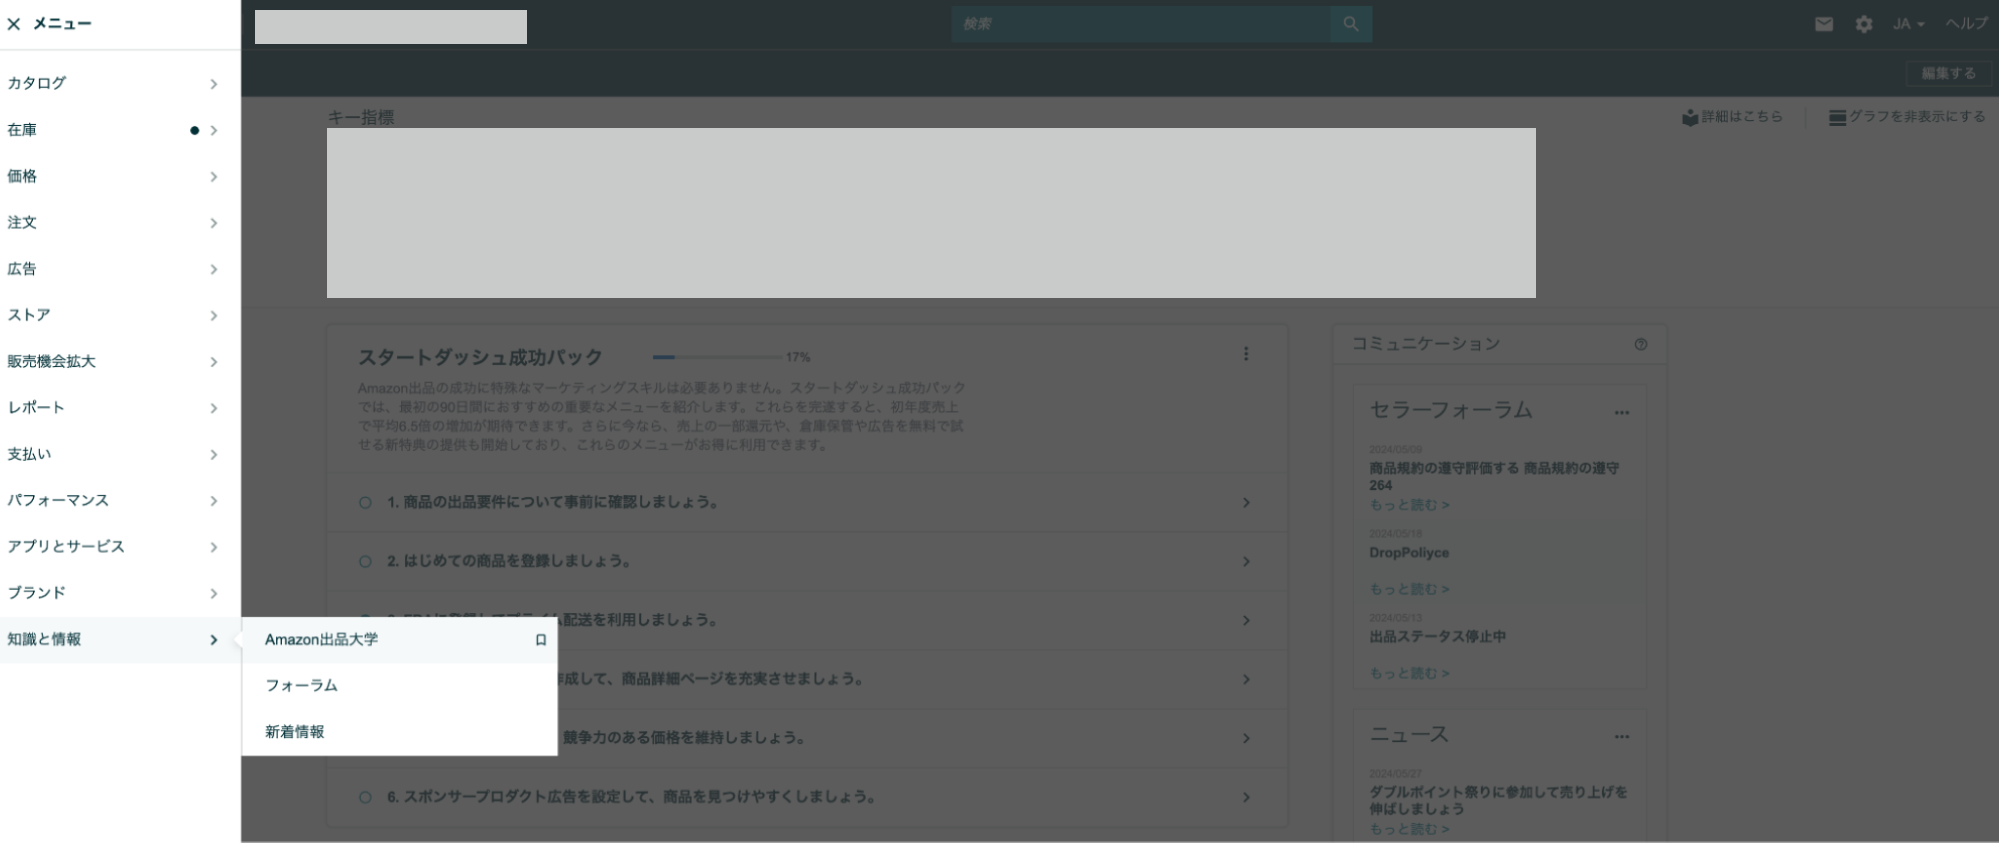1999x843 pixels.
Task: Expand the アプリとサービス submenu chevron
Action: (x=213, y=547)
